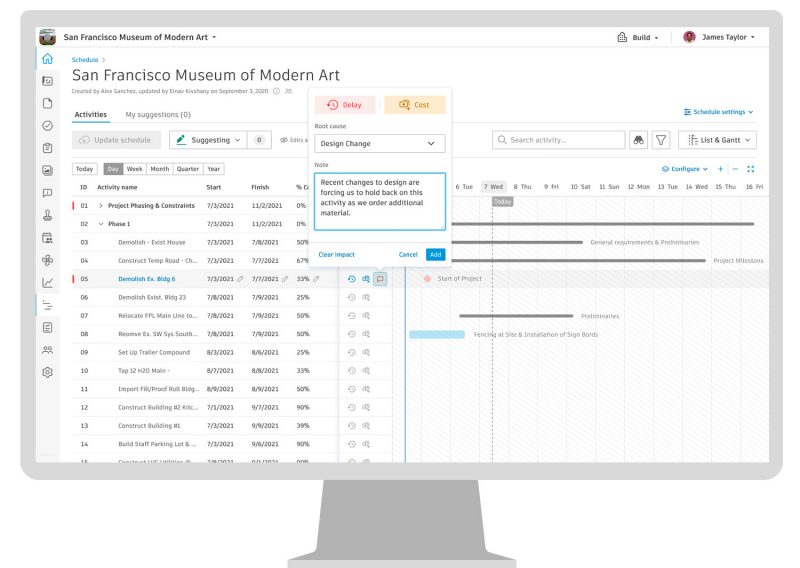Open the Files document icon in sidebar
800x568 pixels.
click(47, 103)
